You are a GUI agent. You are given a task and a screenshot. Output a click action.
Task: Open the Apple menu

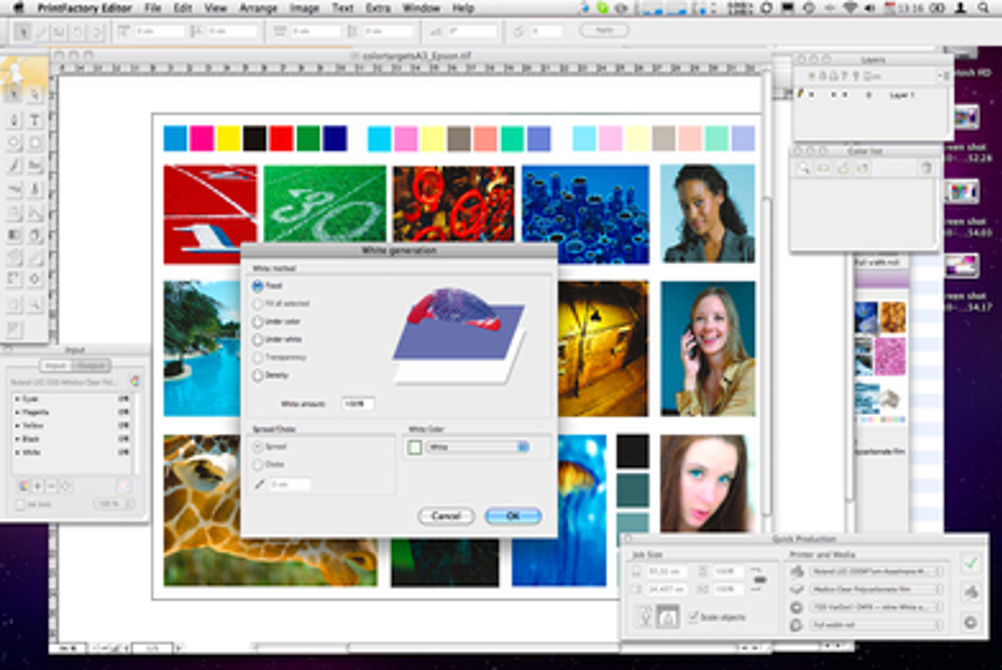coord(19,8)
